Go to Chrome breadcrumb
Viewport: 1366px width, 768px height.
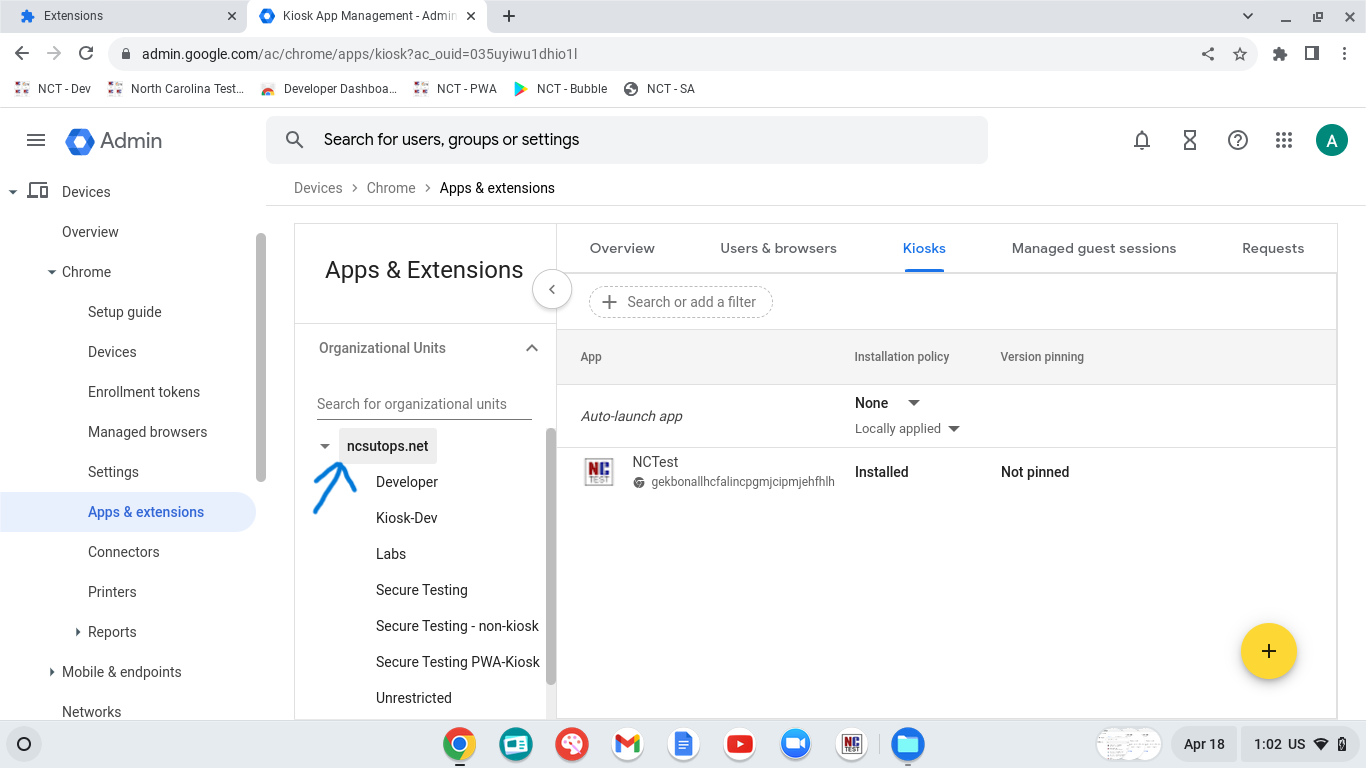tap(391, 188)
